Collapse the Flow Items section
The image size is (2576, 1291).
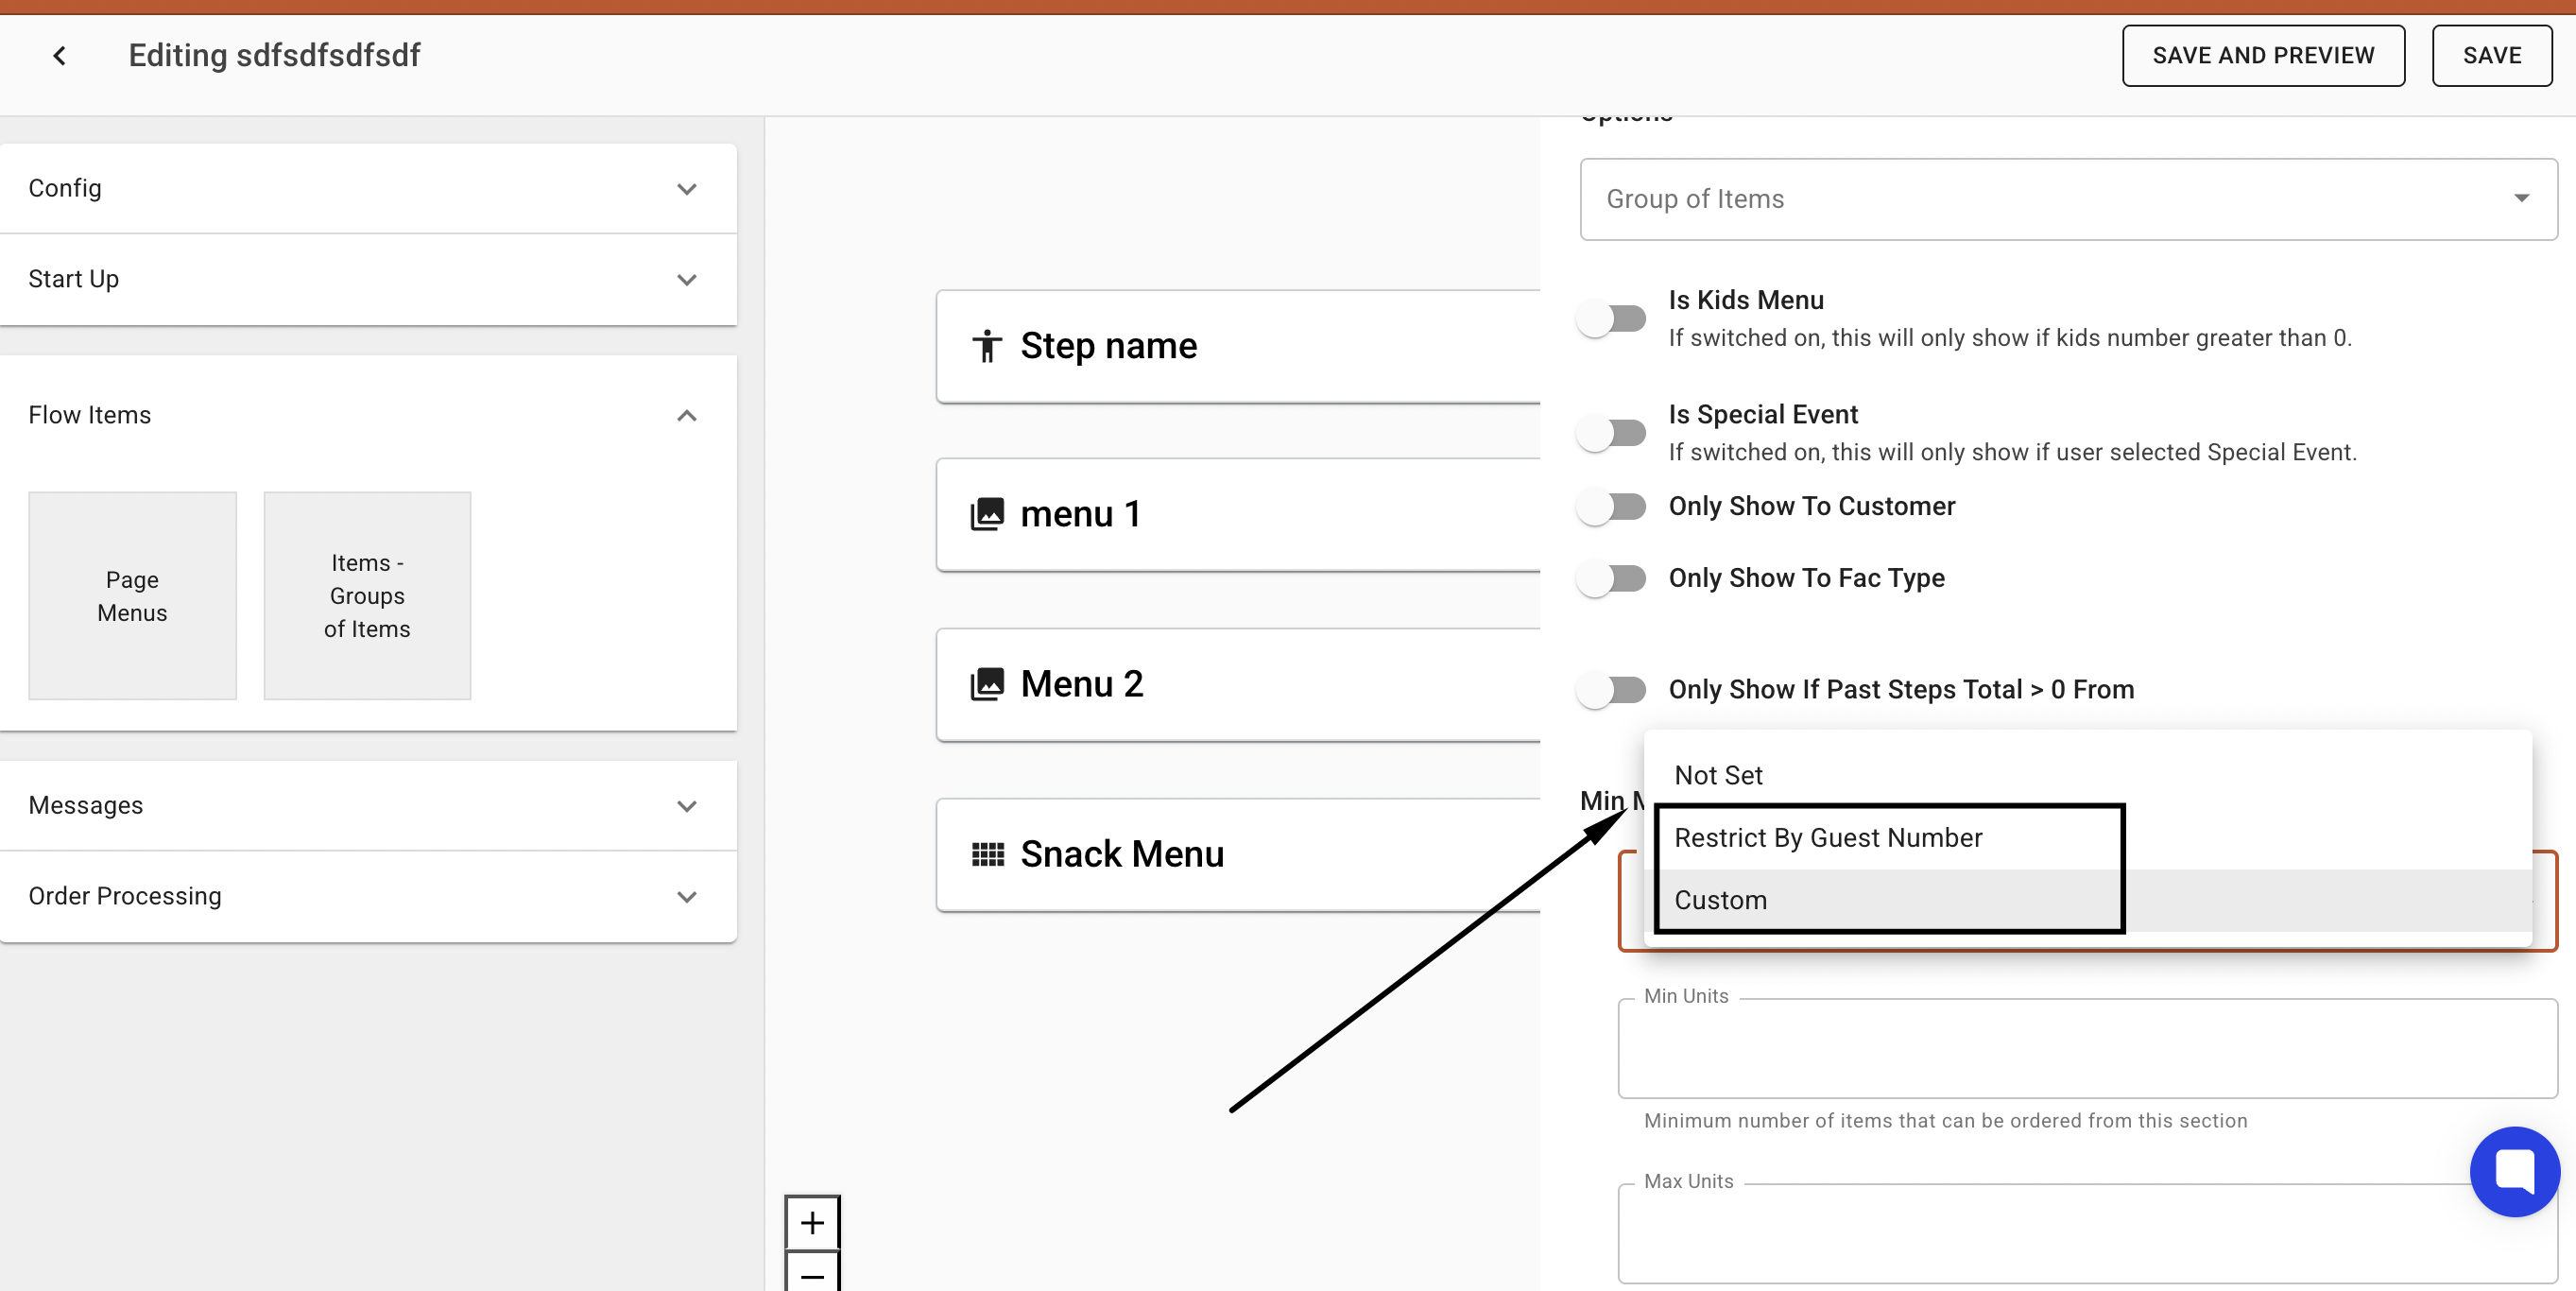(686, 415)
